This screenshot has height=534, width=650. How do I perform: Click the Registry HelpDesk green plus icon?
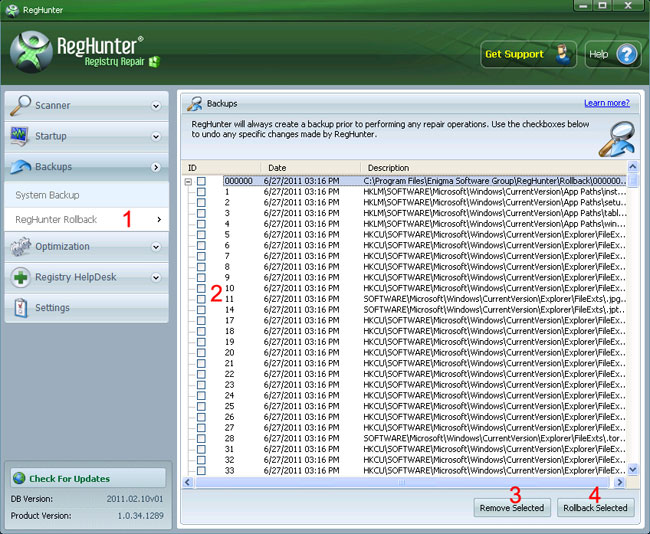coord(20,277)
